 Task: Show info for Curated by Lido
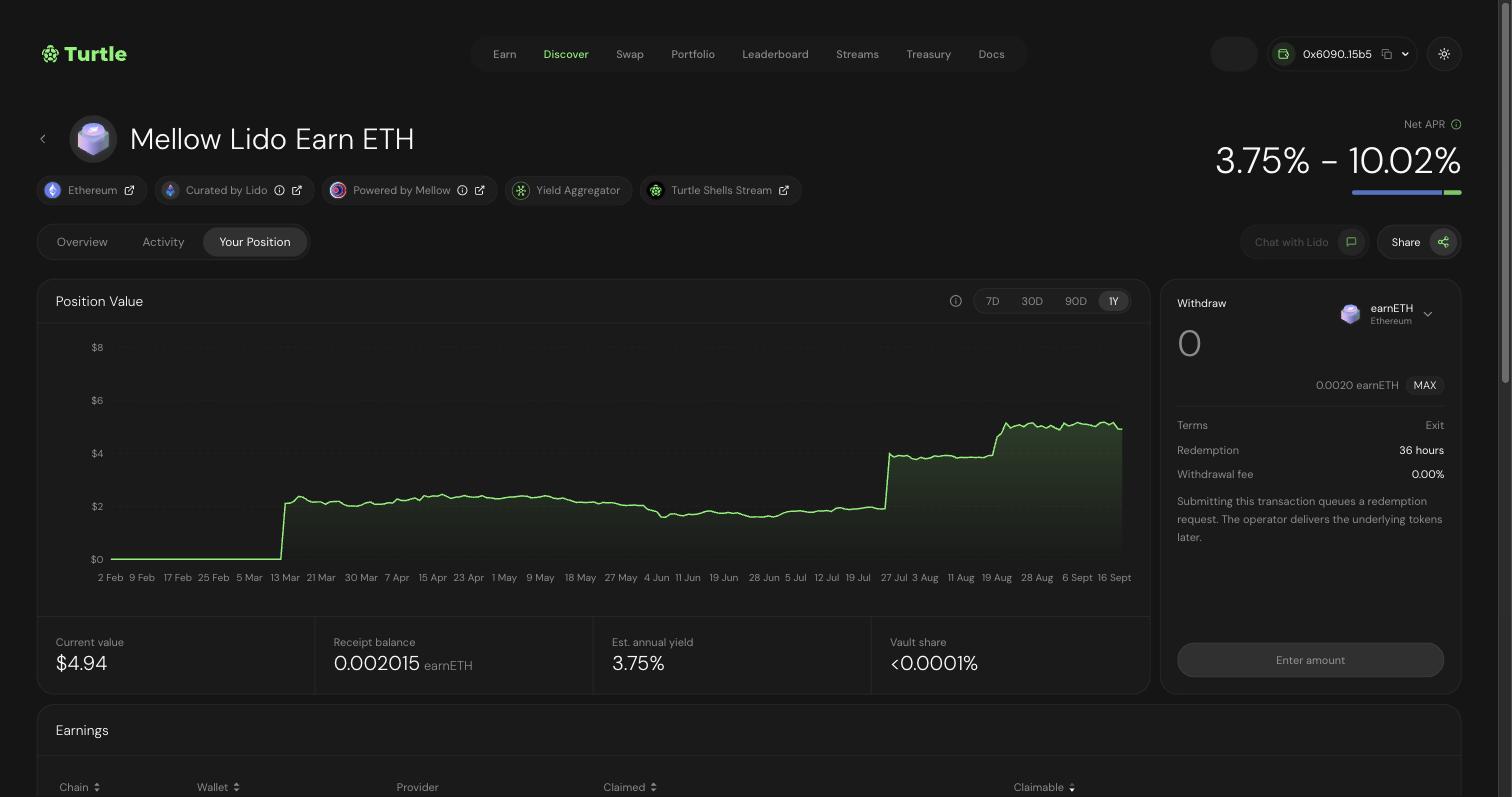(279, 190)
